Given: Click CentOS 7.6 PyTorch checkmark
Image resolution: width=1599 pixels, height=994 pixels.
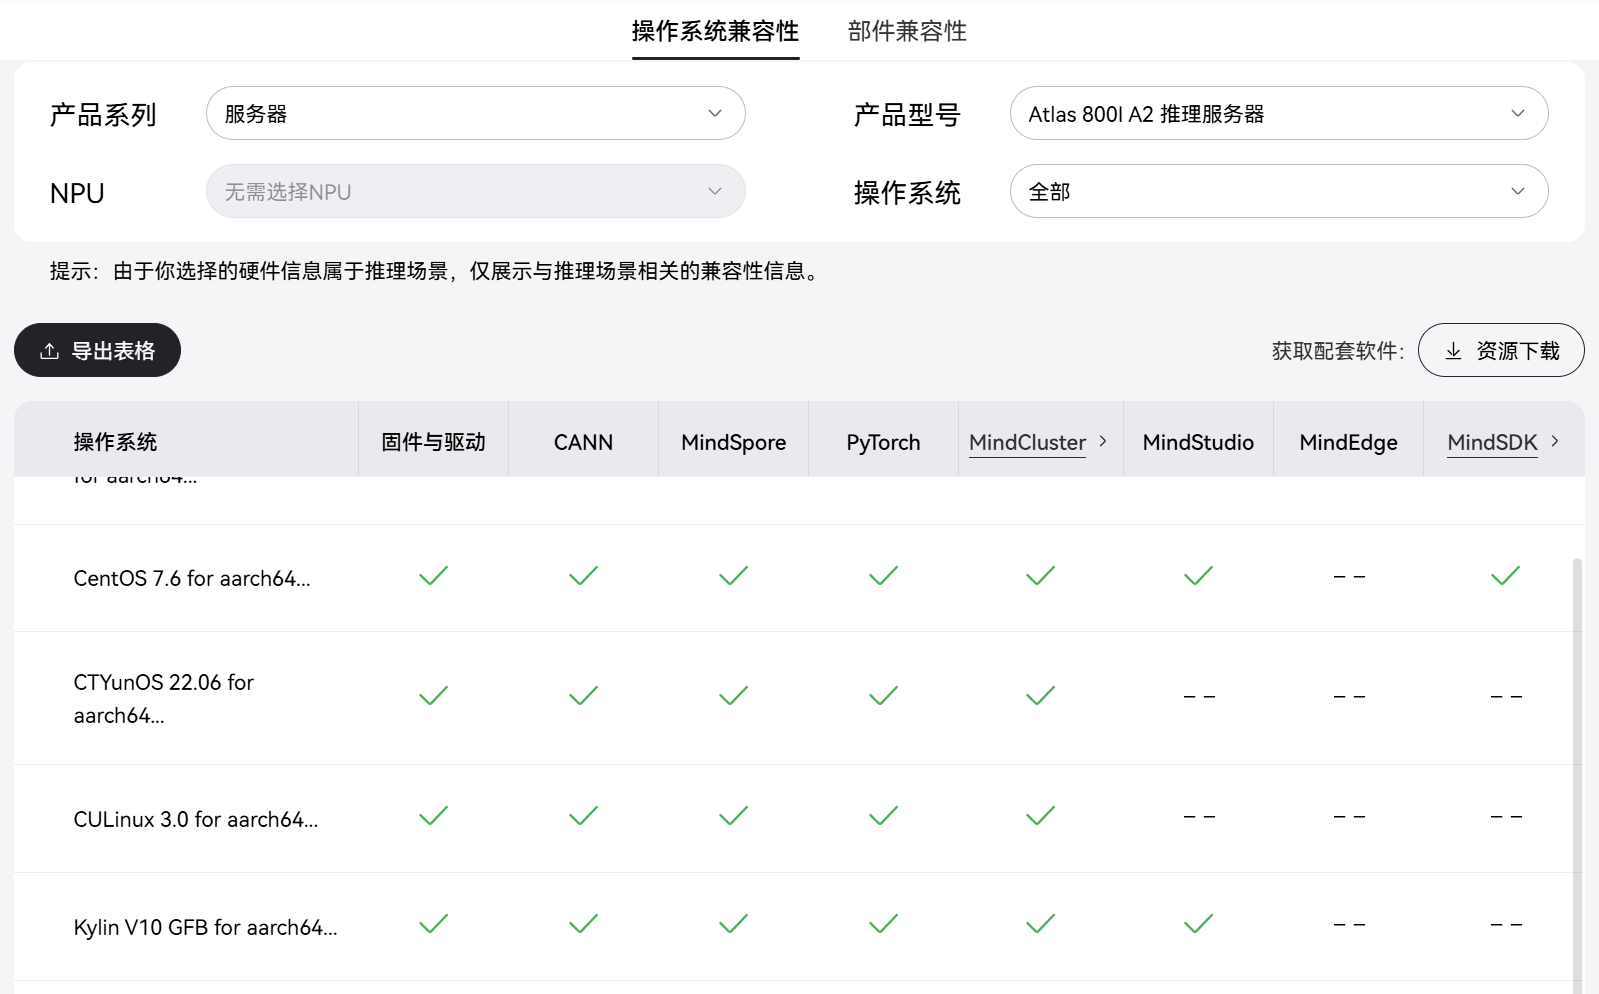Looking at the screenshot, I should tap(883, 576).
